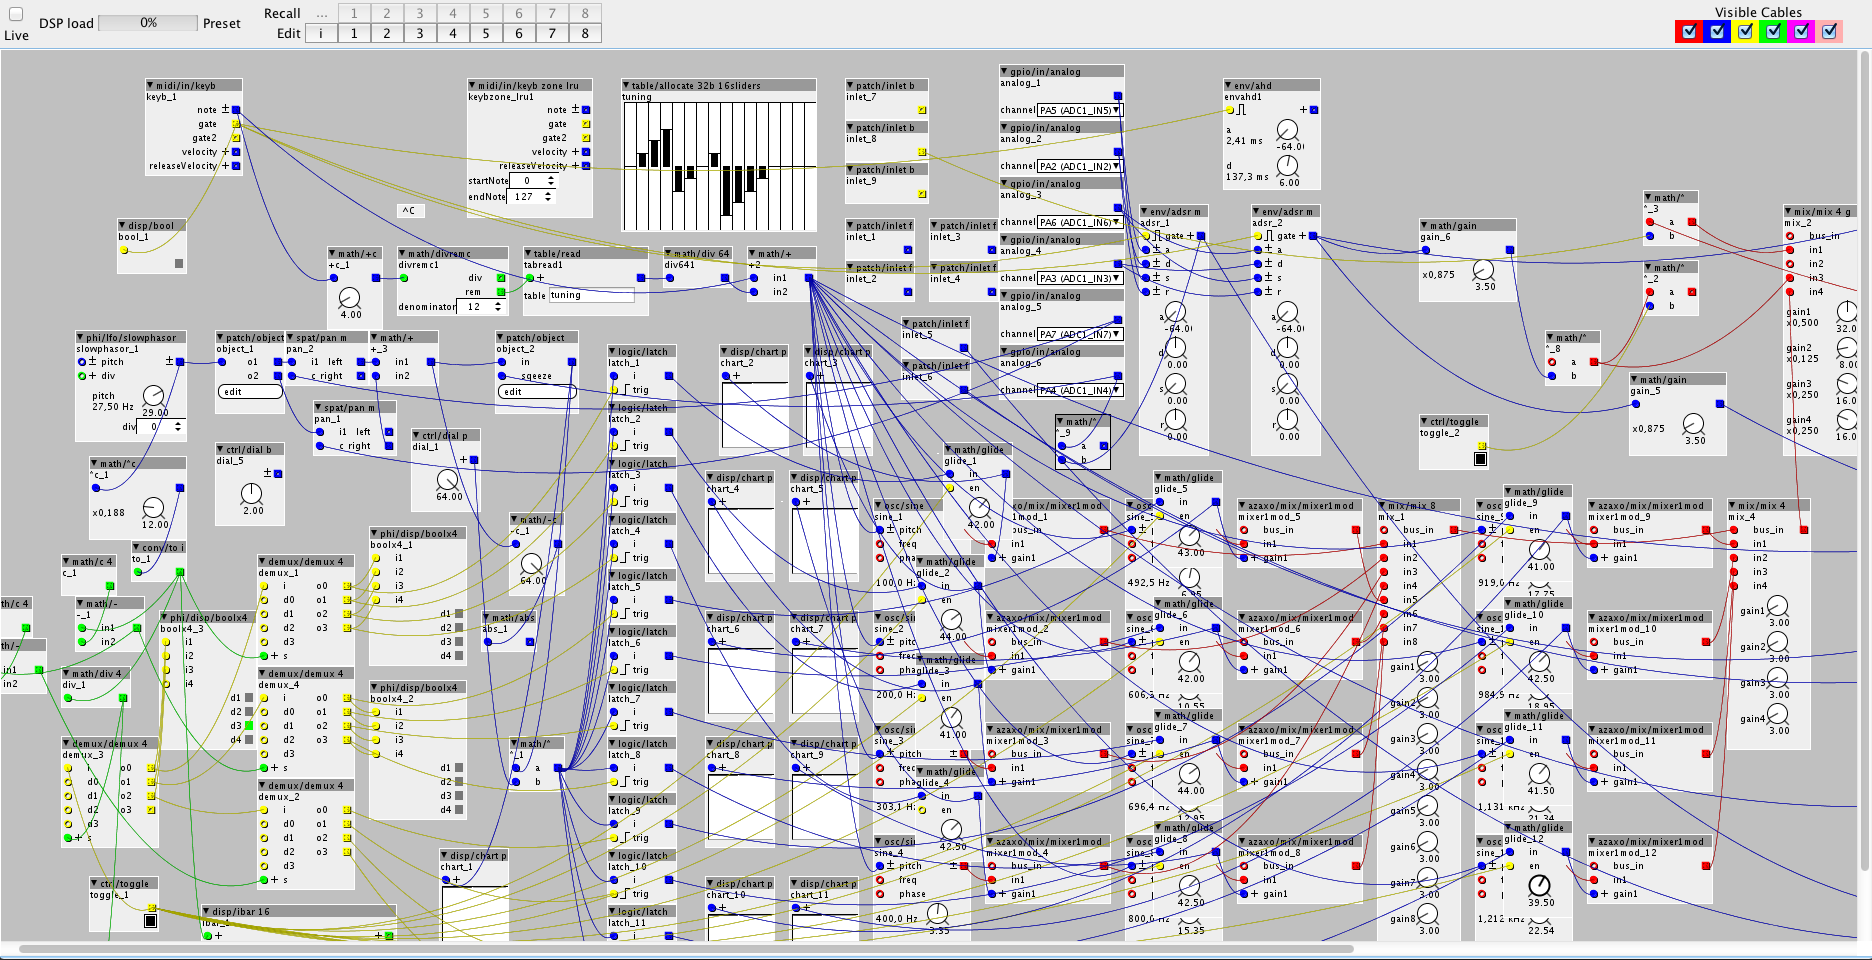This screenshot has width=1872, height=960.
Task: Click the keyb_1 note outlet port
Action: [236, 110]
